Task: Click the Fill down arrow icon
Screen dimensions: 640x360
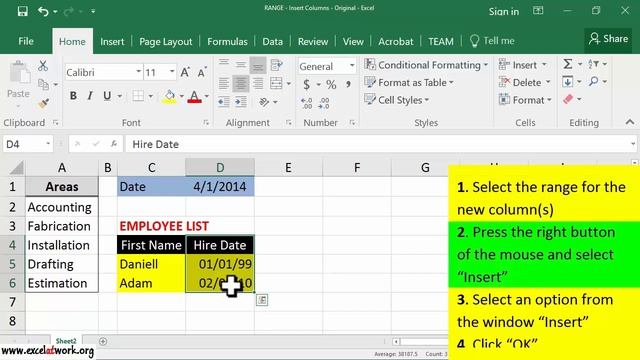Action: pos(567,82)
